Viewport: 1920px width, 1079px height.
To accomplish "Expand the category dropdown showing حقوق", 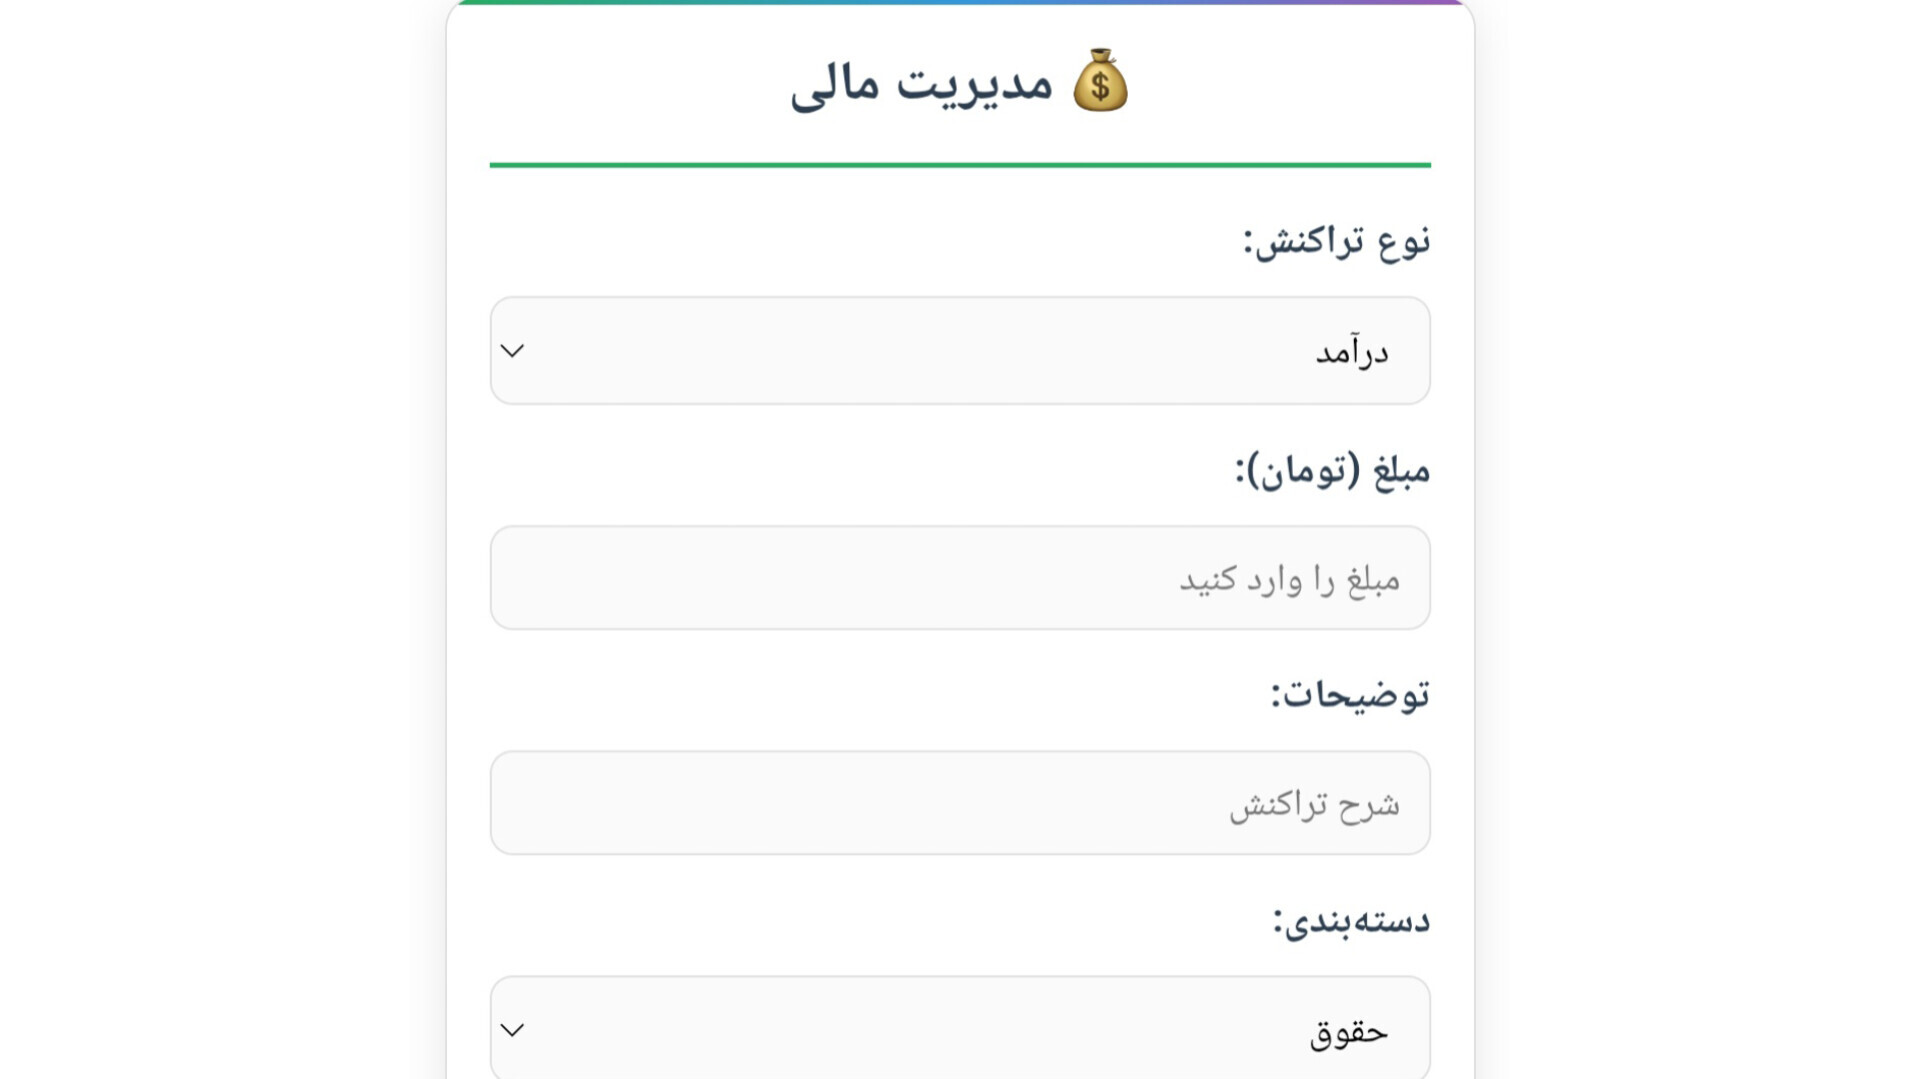I will click(960, 1027).
